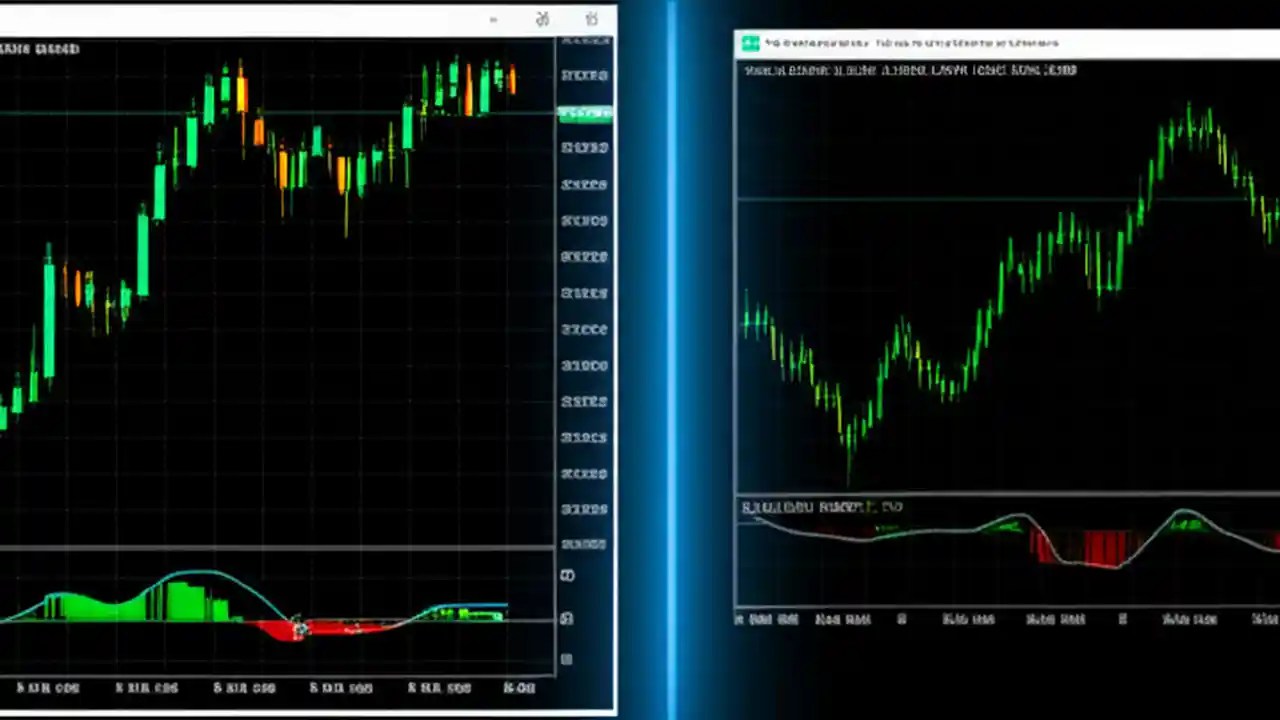Screen dimensions: 1280x720
Task: Expand the oscillator pane divider on left chart
Action: pos(280,547)
